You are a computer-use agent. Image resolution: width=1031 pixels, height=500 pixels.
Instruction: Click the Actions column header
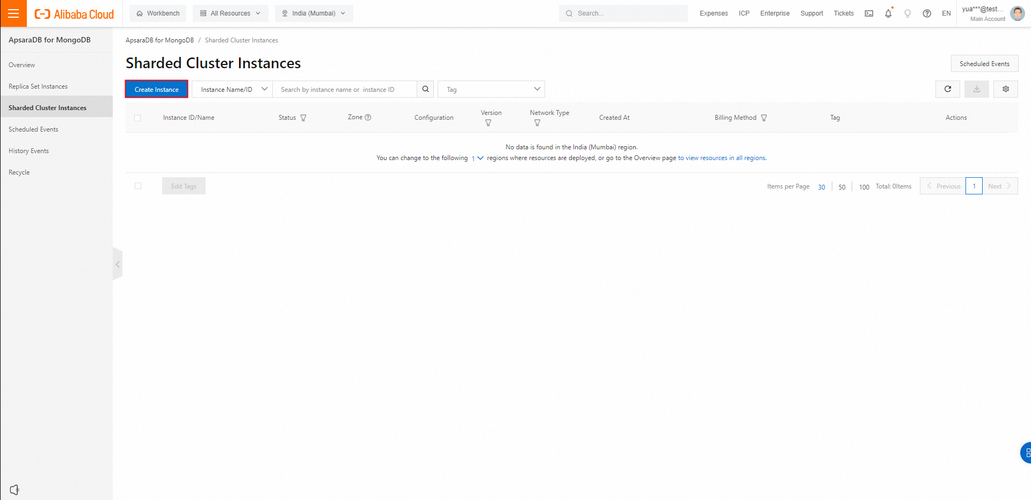click(956, 118)
